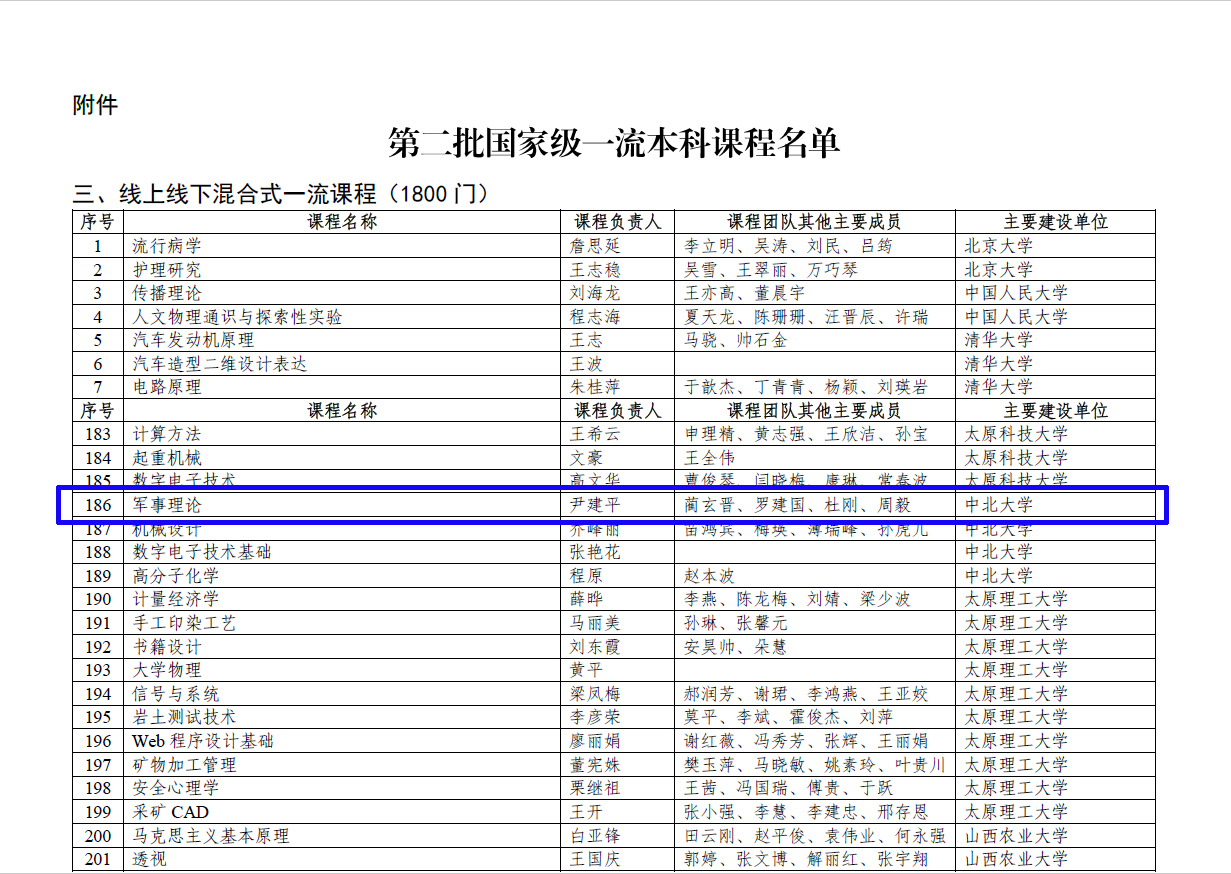
Task: Click course leader name 詹思延
Action: click(x=595, y=246)
